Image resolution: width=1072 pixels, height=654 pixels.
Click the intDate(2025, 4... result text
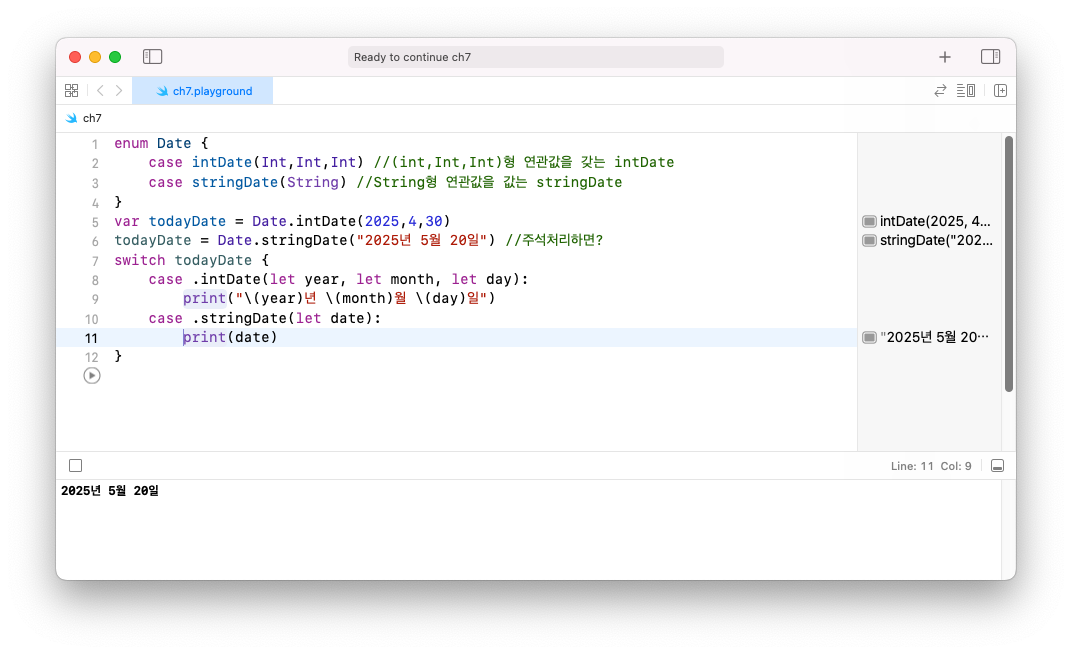pyautogui.click(x=935, y=221)
